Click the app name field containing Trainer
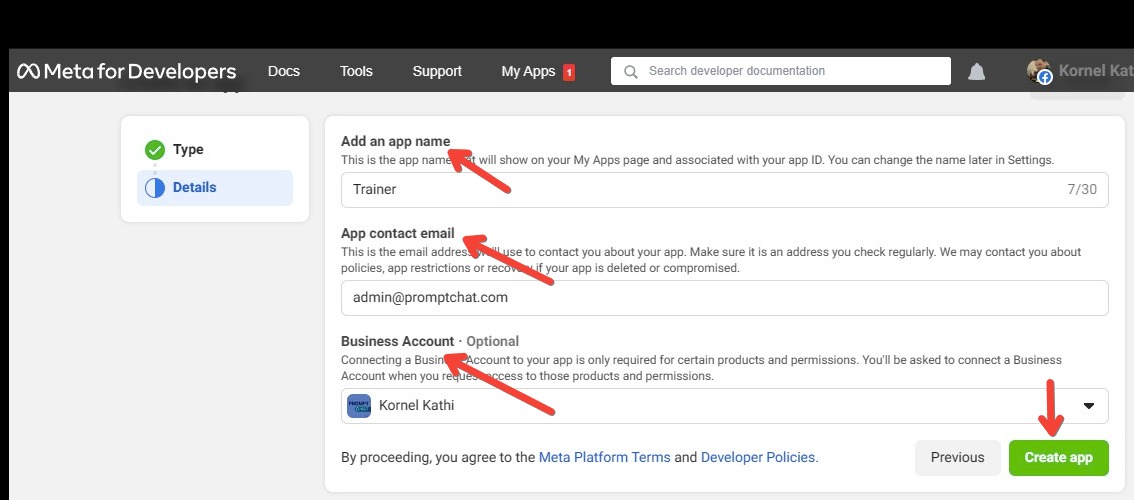 coord(700,189)
